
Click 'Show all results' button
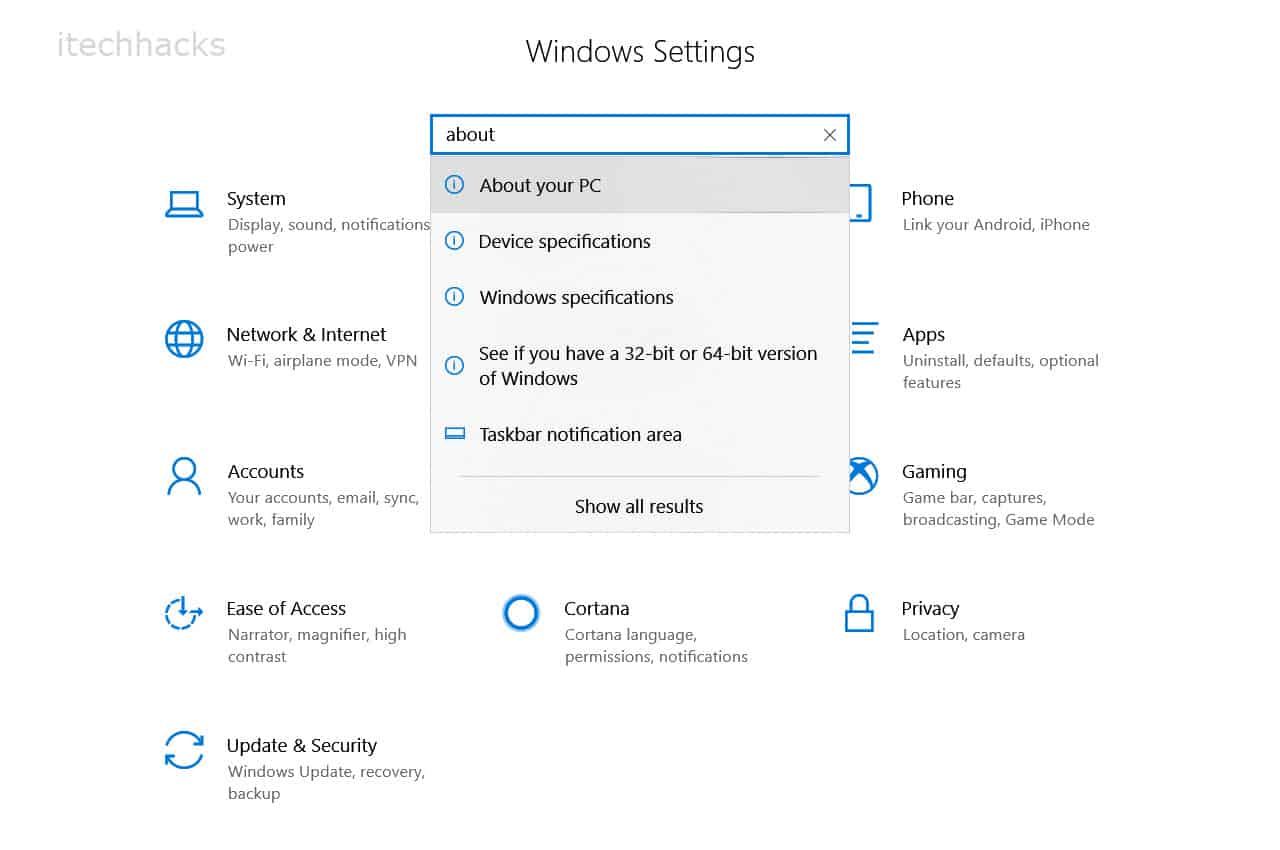[639, 506]
